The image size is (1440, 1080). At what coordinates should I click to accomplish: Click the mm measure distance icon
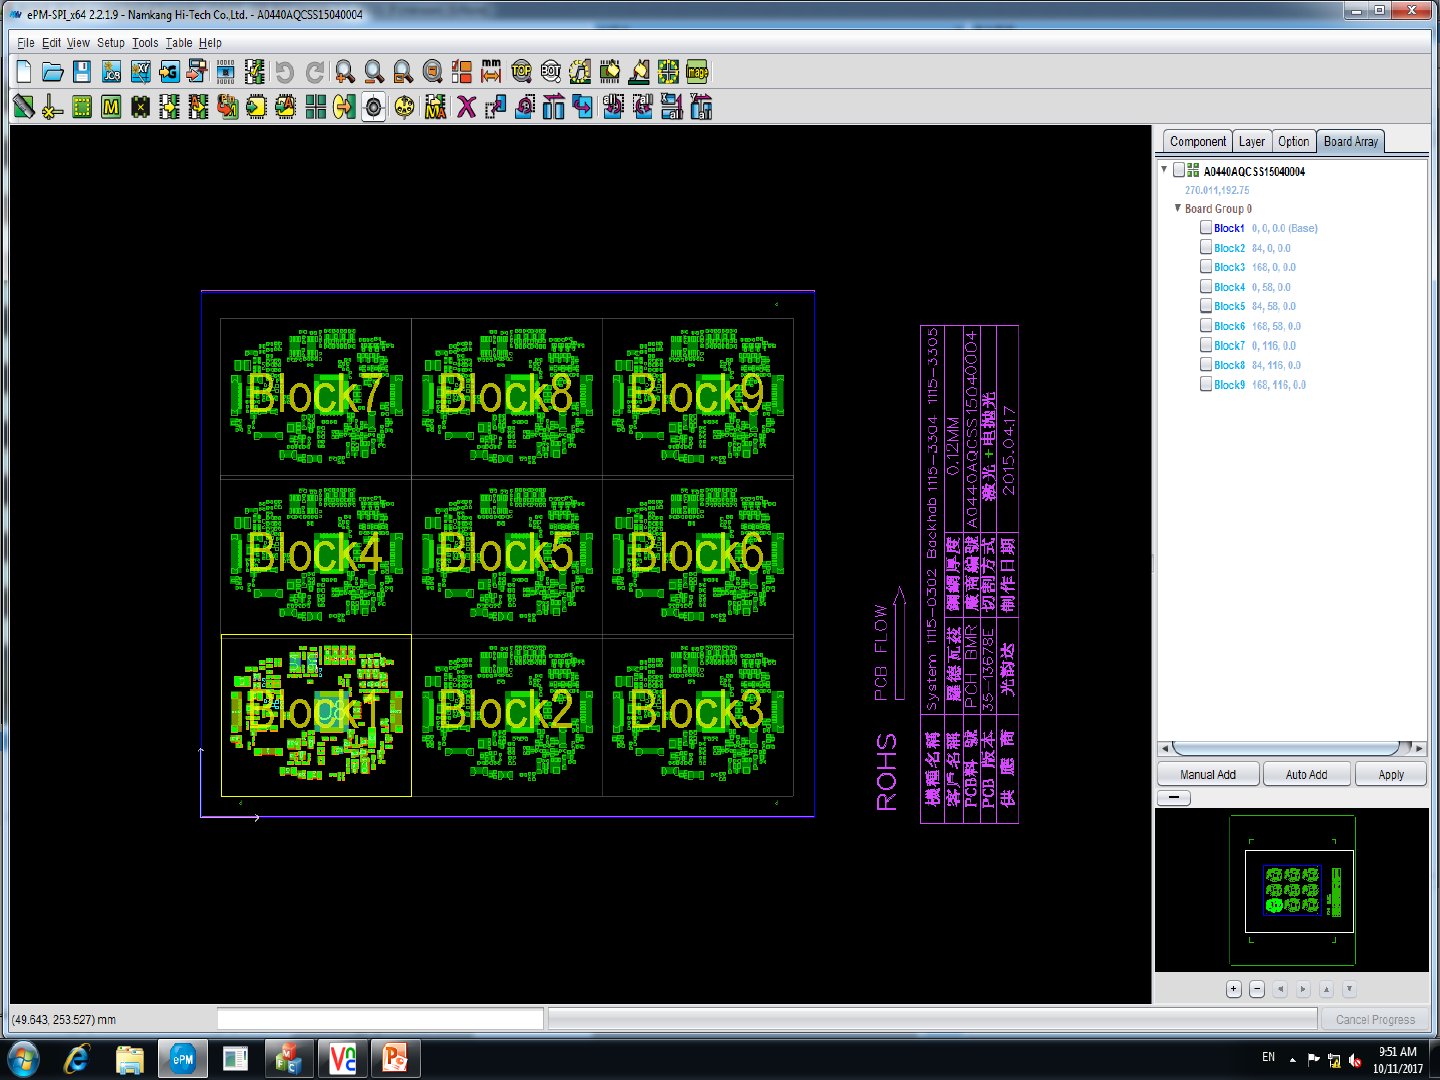491,72
